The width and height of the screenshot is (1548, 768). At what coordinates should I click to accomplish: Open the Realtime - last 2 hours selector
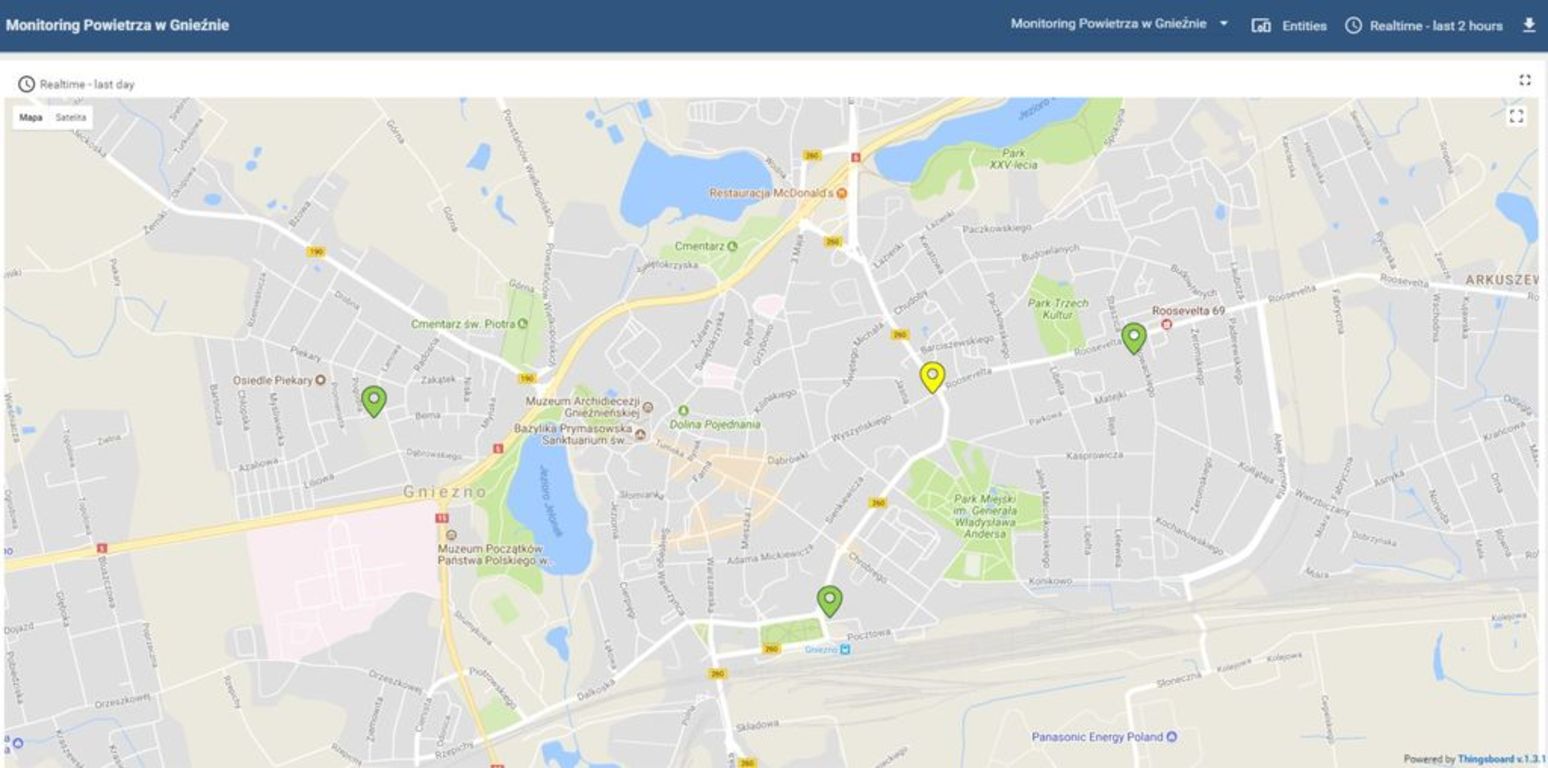[x=1424, y=26]
